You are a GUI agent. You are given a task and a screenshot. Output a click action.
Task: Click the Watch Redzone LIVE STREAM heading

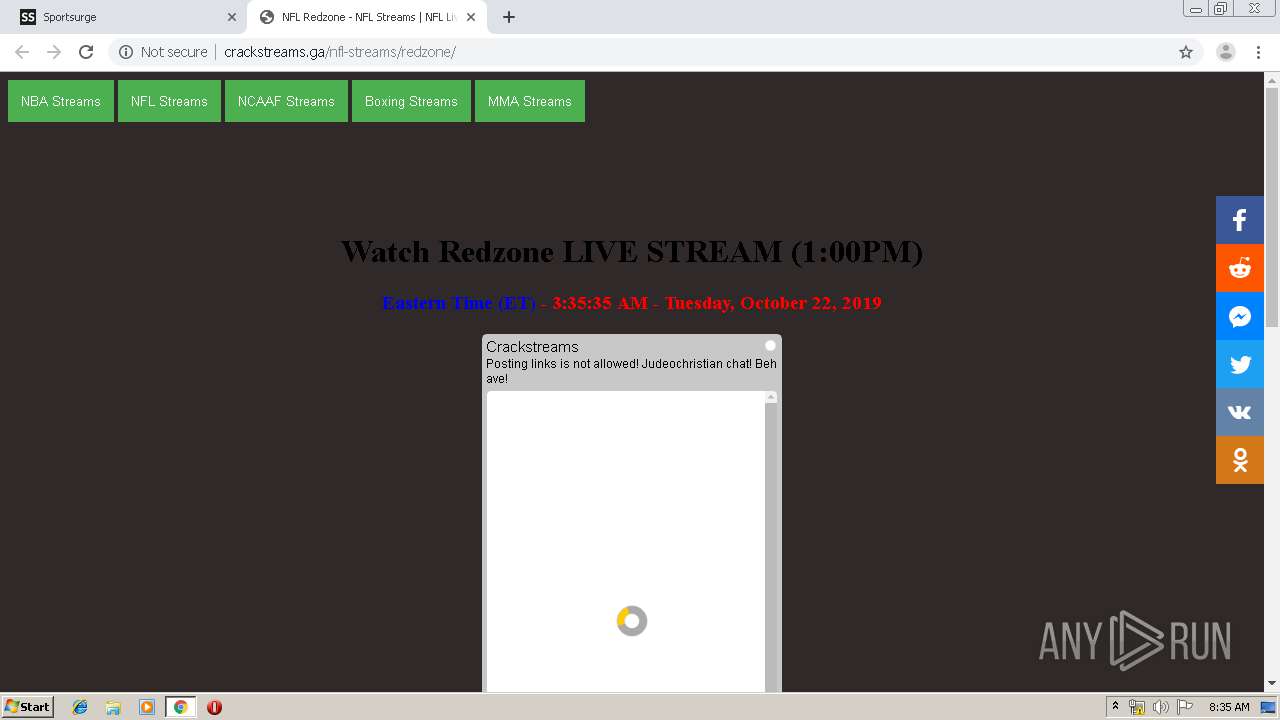(631, 251)
